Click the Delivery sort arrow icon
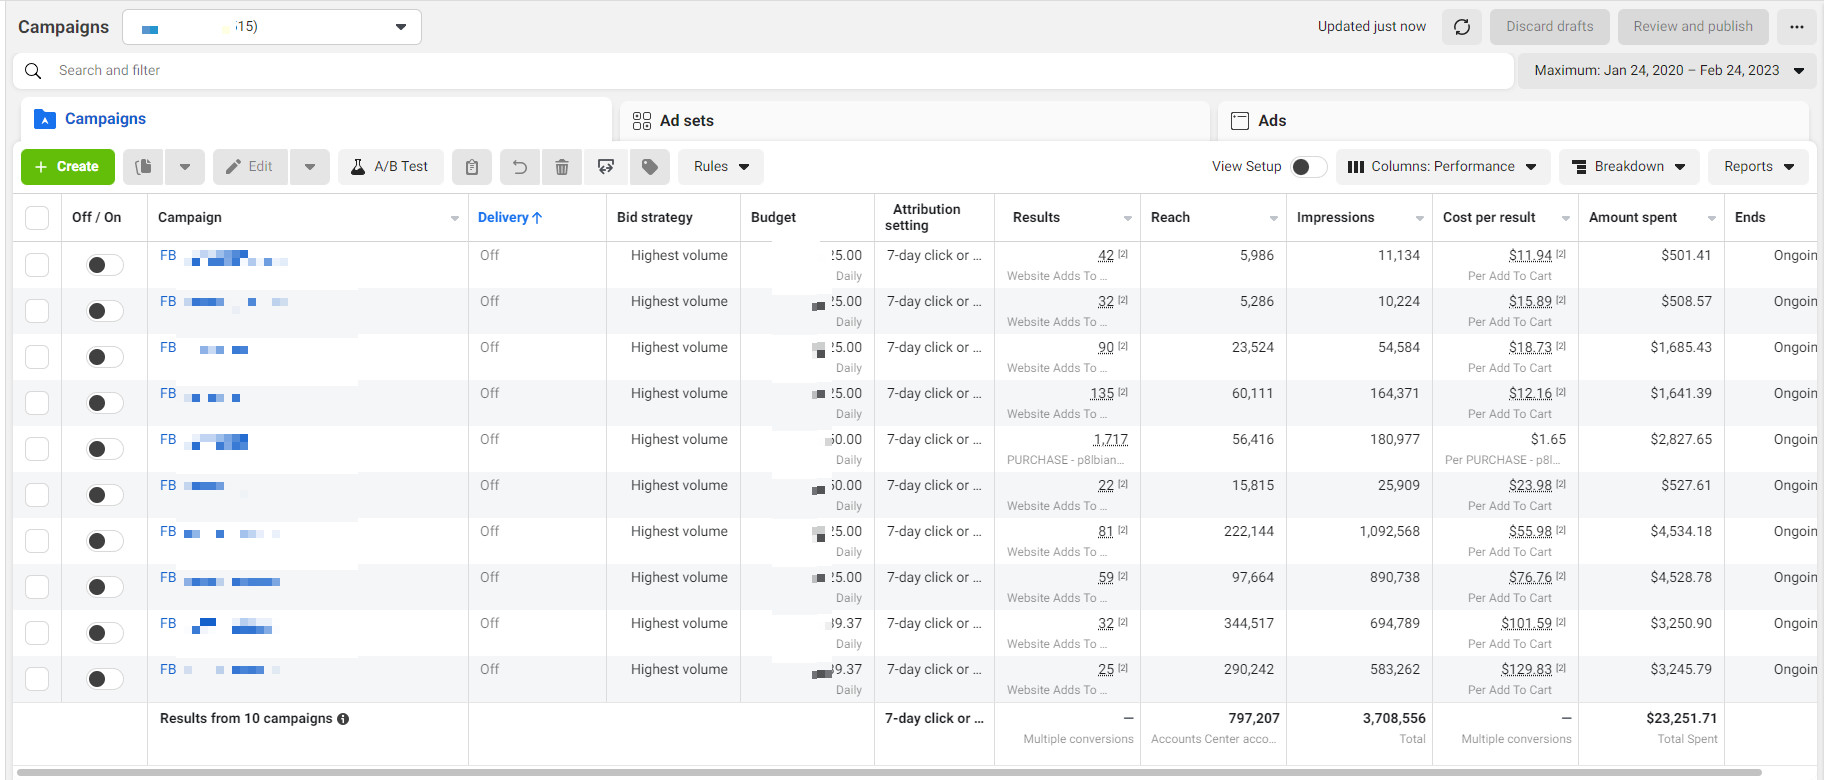The height and width of the screenshot is (780, 1824). [537, 218]
